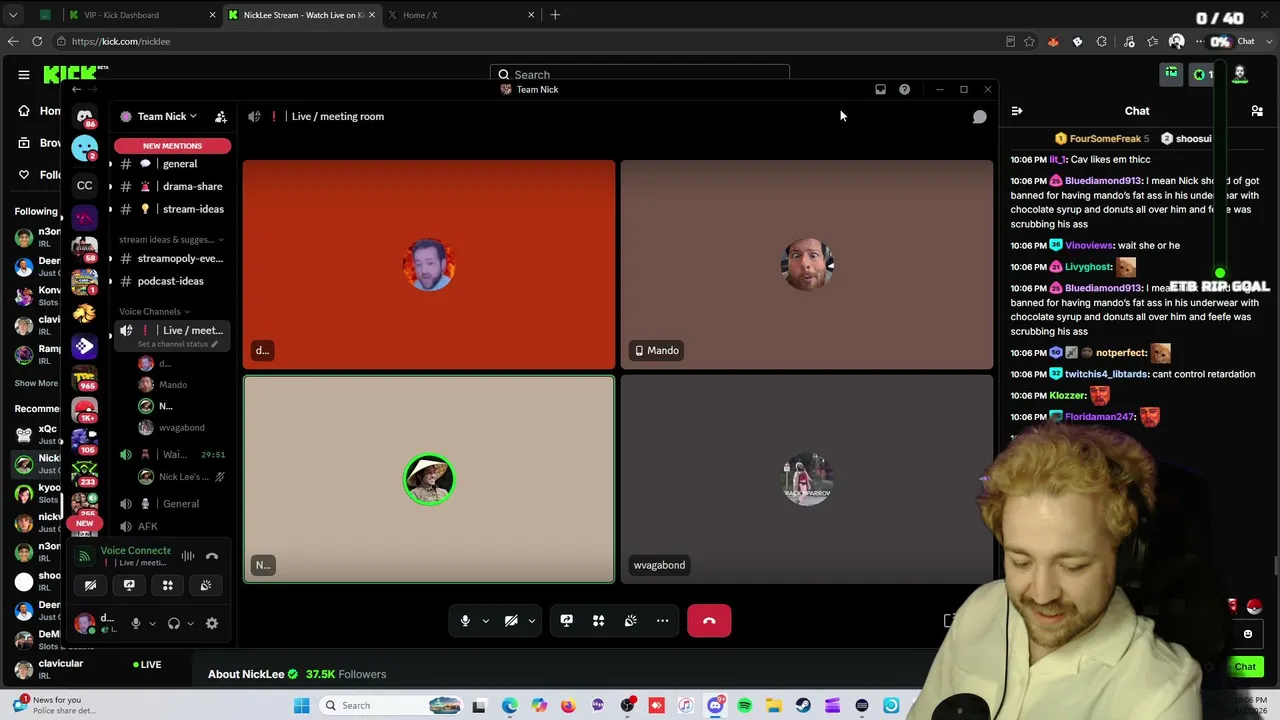Open Windows Start menu

tap(301, 706)
